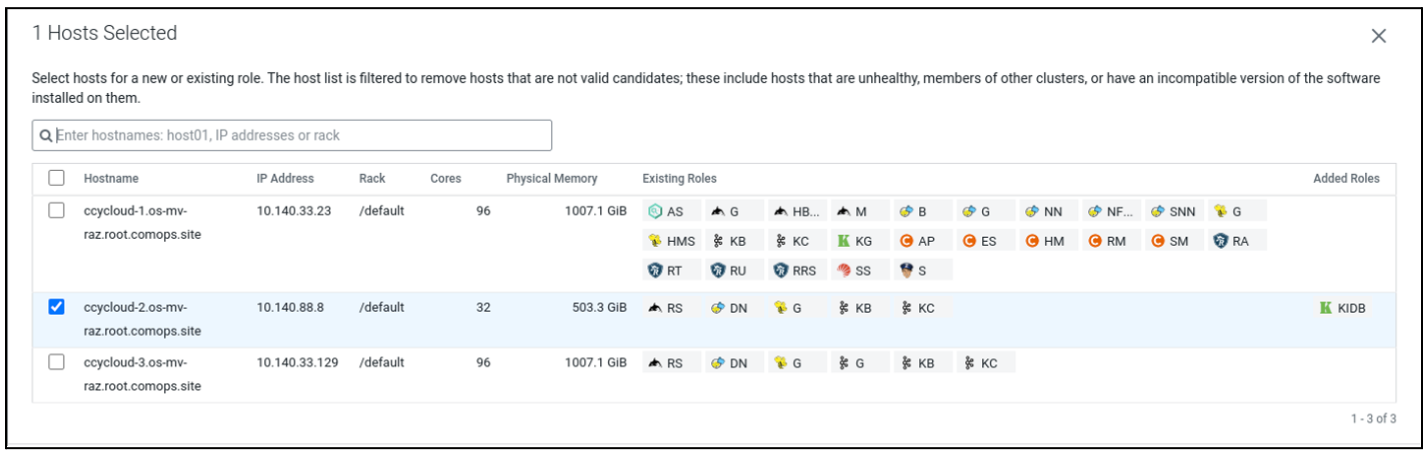This screenshot has width=1428, height=452.
Task: Click the search magnifier icon
Action: coord(45,135)
